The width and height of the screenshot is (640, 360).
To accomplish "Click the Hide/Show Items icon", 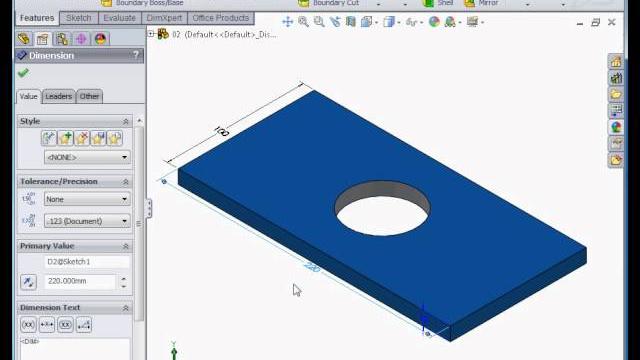I will click(x=411, y=22).
